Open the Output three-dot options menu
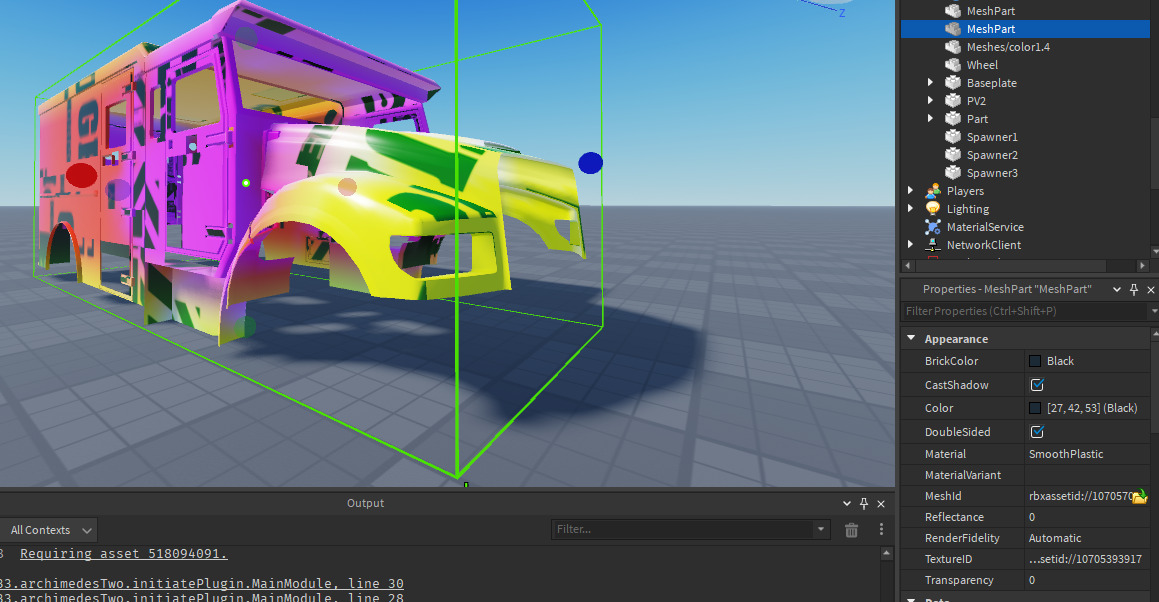Image resolution: width=1159 pixels, height=602 pixels. pos(881,530)
